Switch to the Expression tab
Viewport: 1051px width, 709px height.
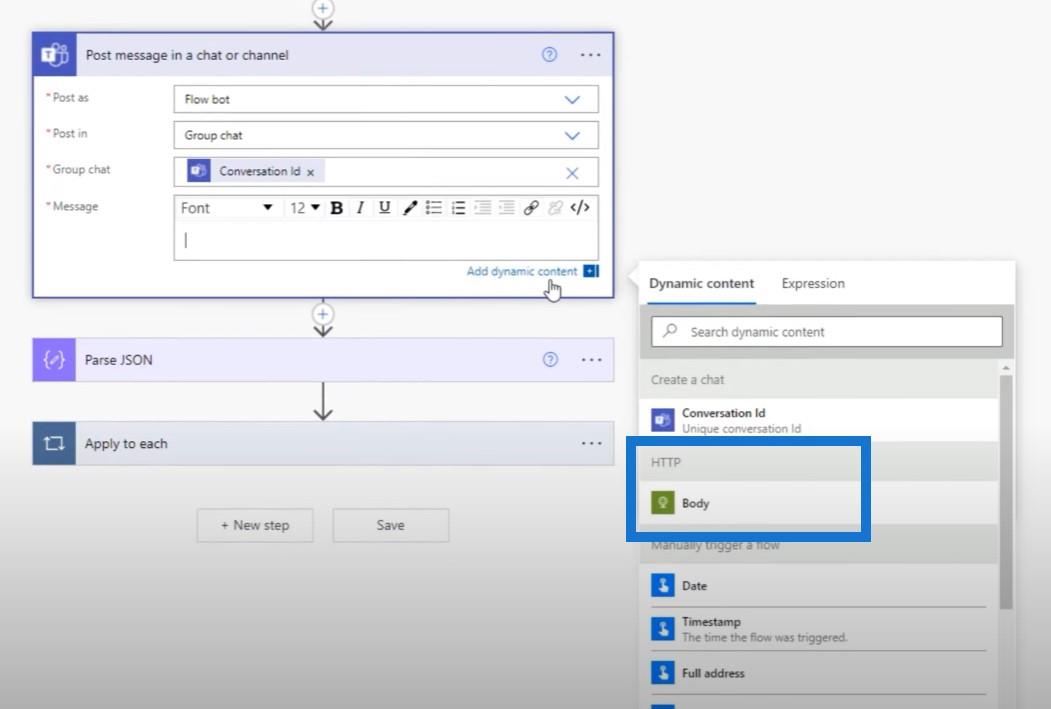[813, 283]
